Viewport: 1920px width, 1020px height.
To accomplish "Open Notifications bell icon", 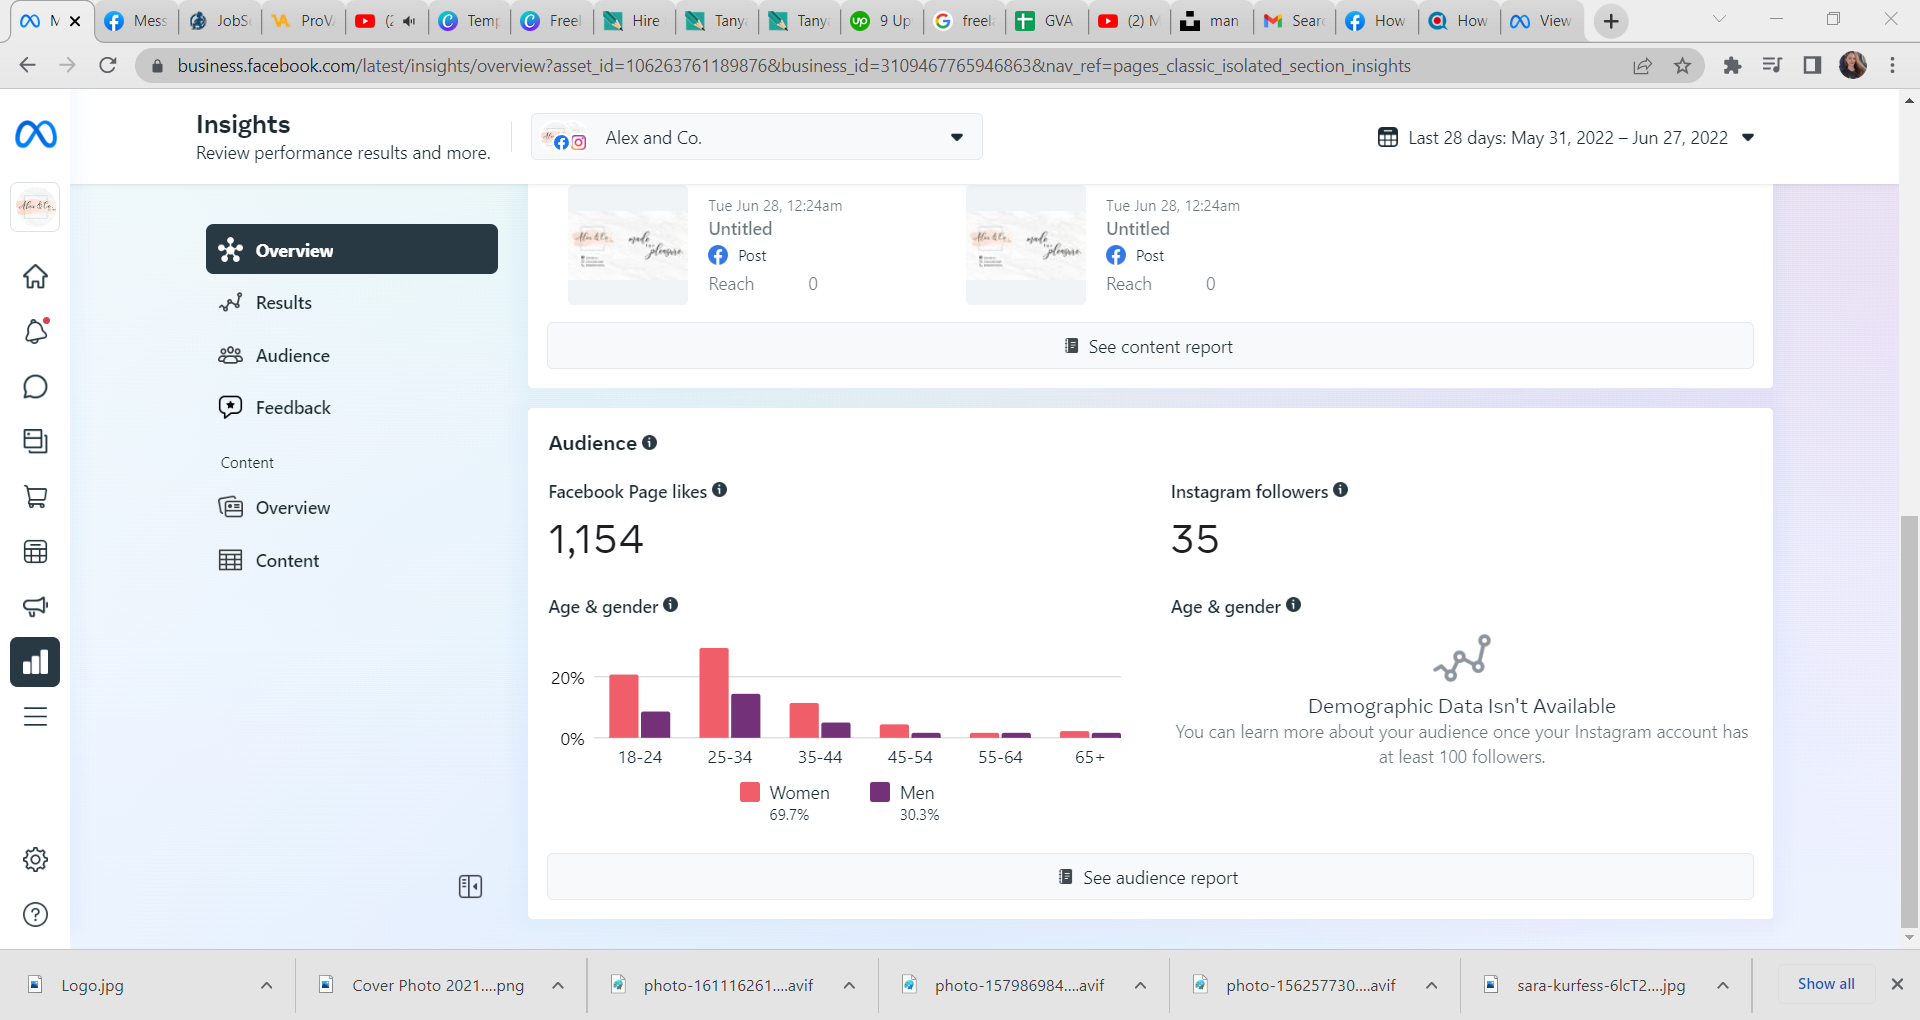I will pyautogui.click(x=35, y=331).
